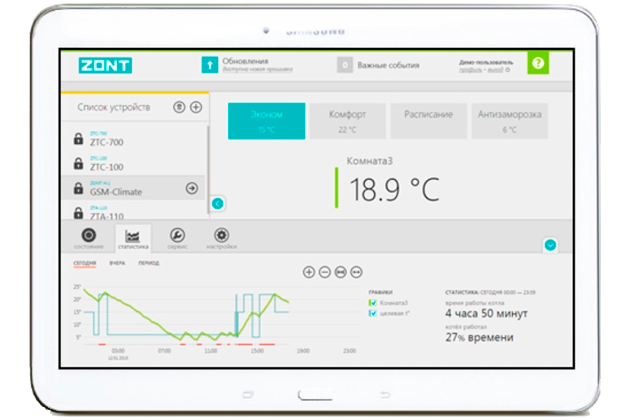The image size is (630, 420).
Task: Open the green help question mark
Action: [538, 63]
